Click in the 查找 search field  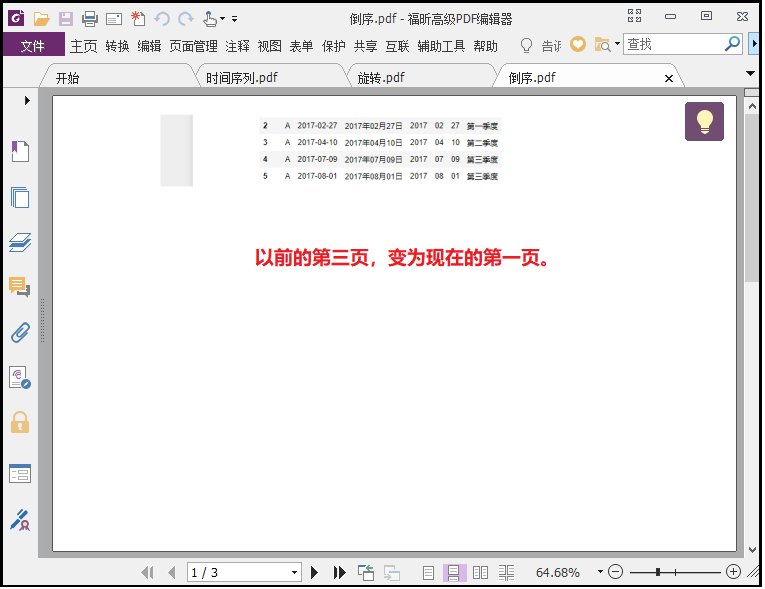(673, 44)
